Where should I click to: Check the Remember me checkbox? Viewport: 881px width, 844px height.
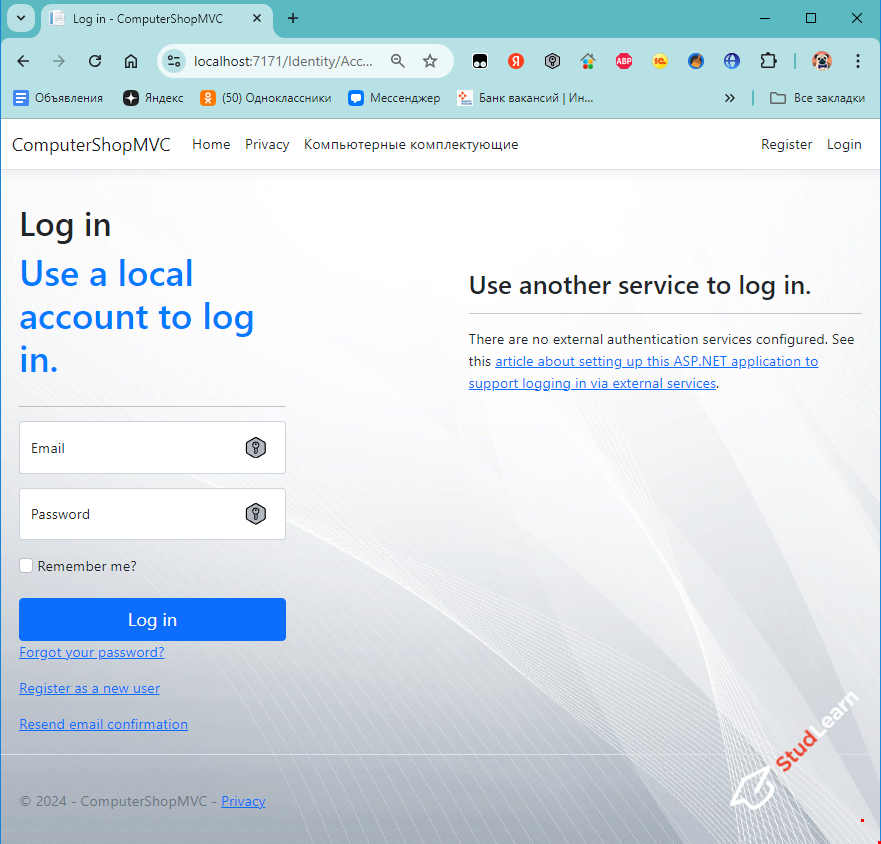[25, 565]
